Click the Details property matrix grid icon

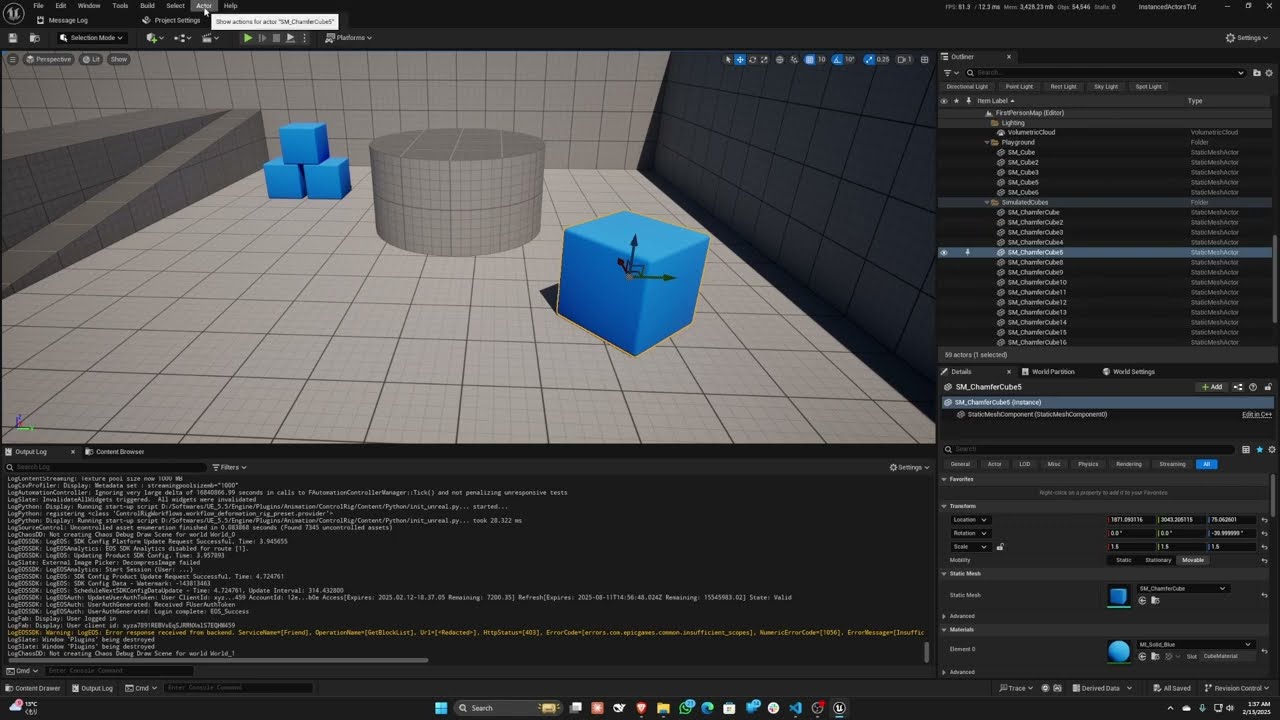pyautogui.click(x=1246, y=450)
